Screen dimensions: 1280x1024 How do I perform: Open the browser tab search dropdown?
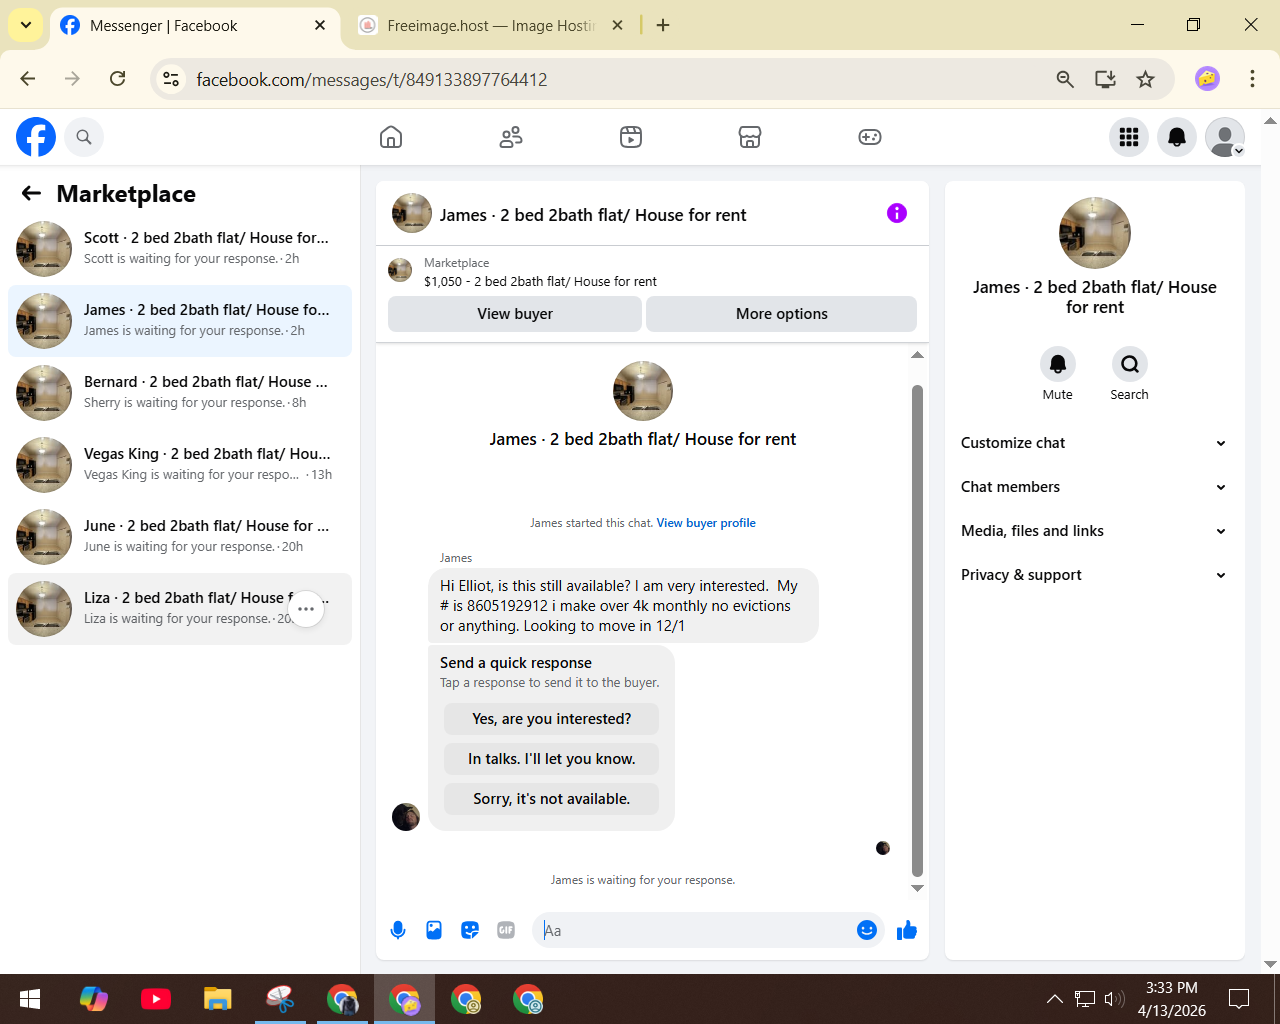click(x=26, y=25)
